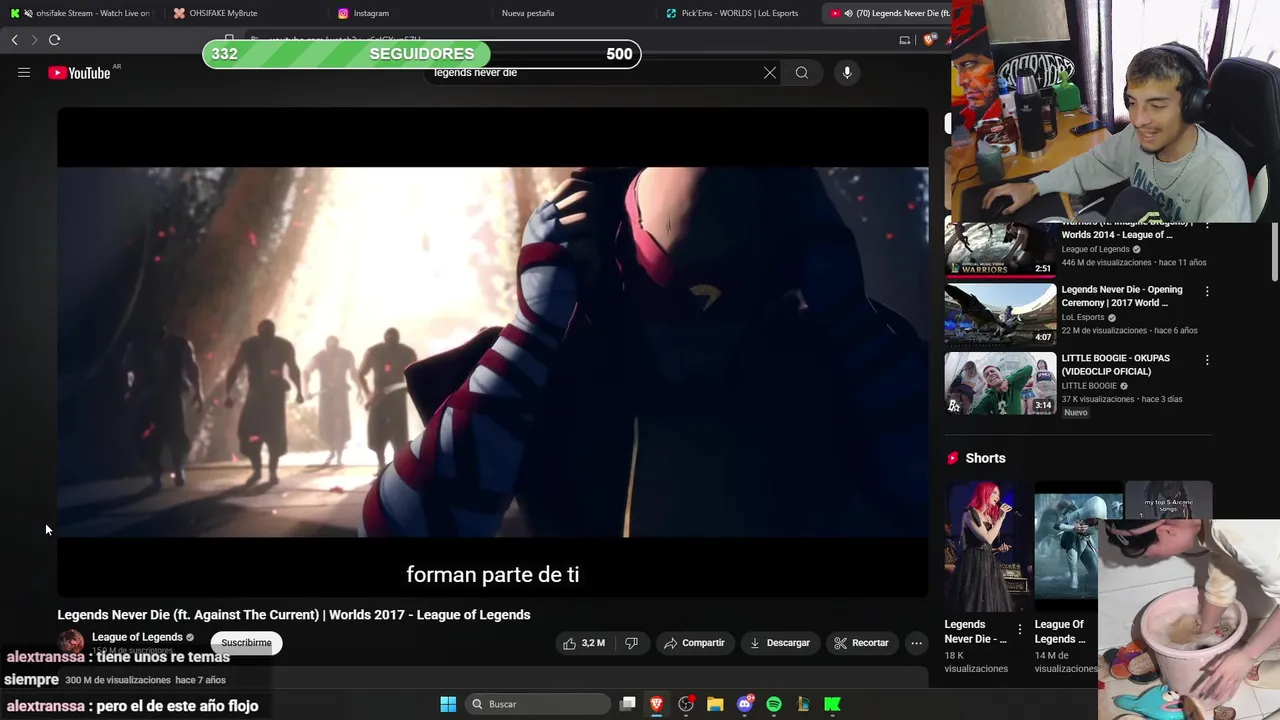The height and width of the screenshot is (720, 1280).
Task: Open Task View on the taskbar
Action: click(628, 704)
